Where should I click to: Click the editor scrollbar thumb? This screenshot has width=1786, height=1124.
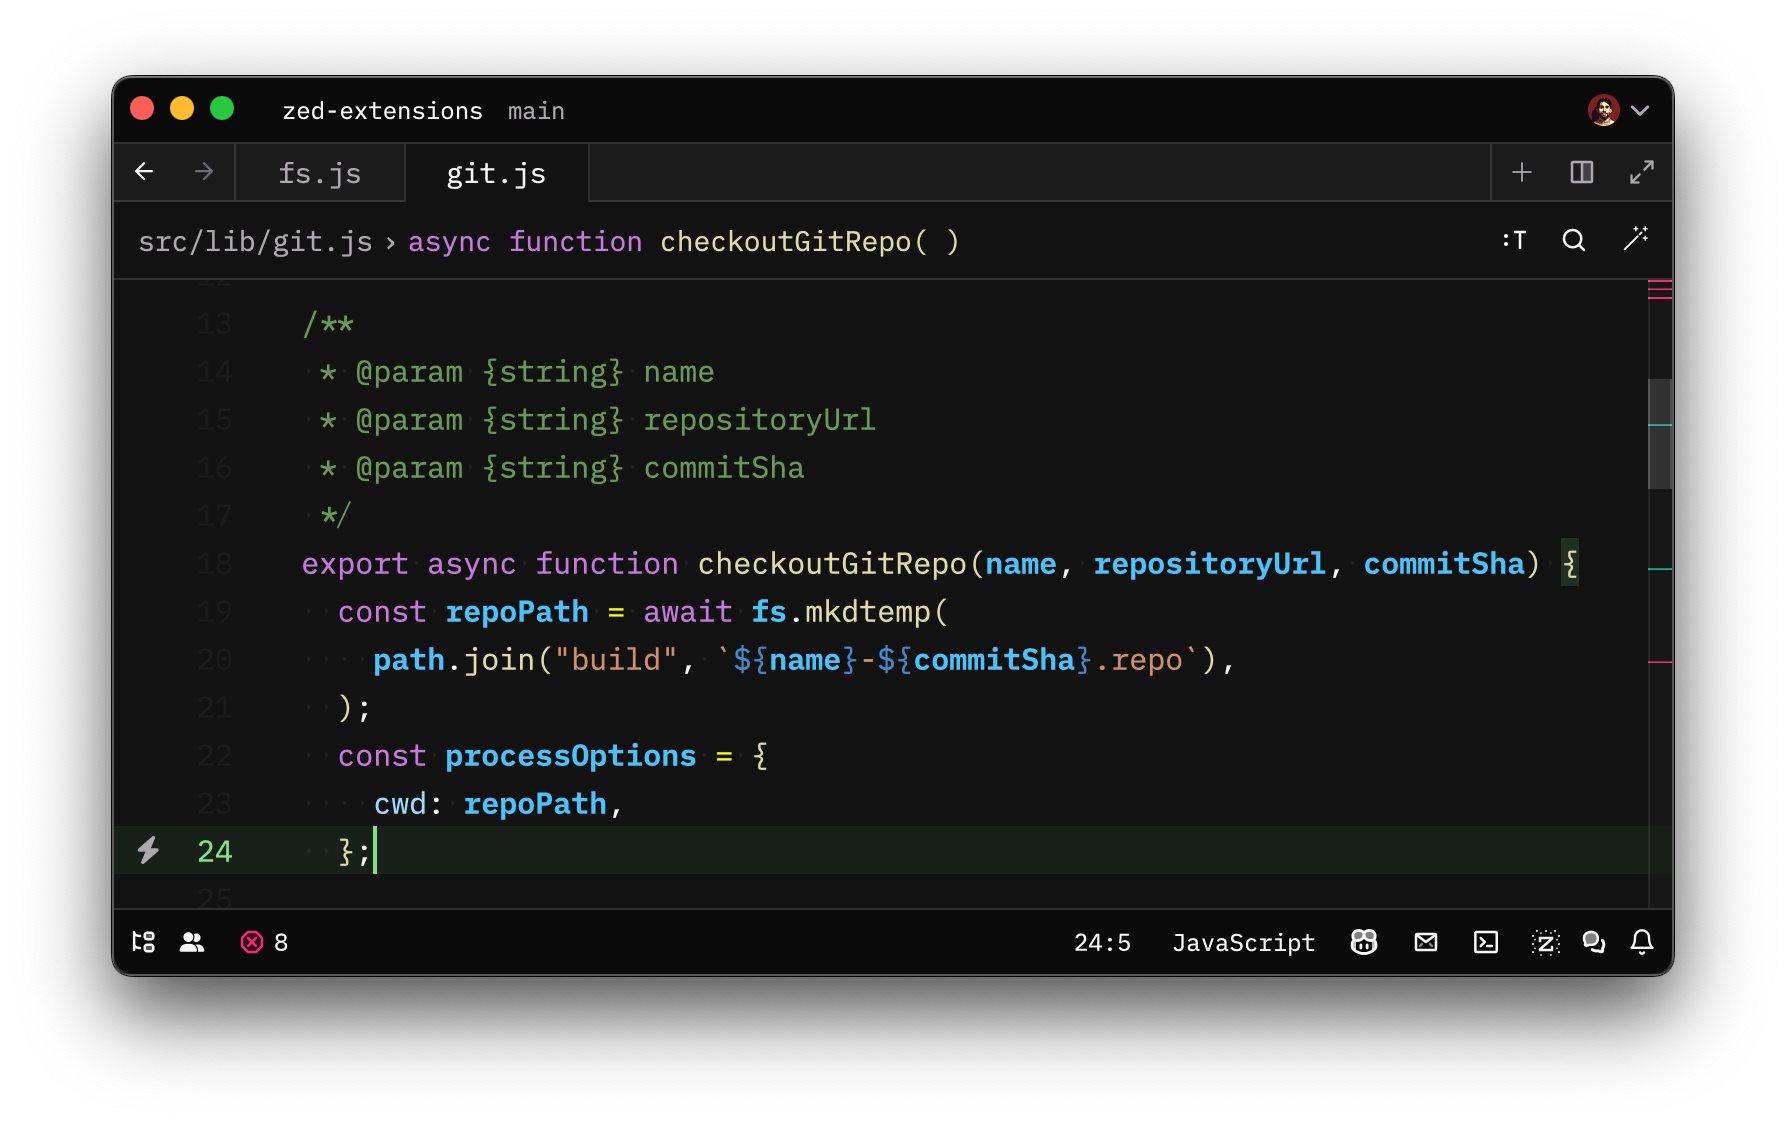pyautogui.click(x=1660, y=434)
